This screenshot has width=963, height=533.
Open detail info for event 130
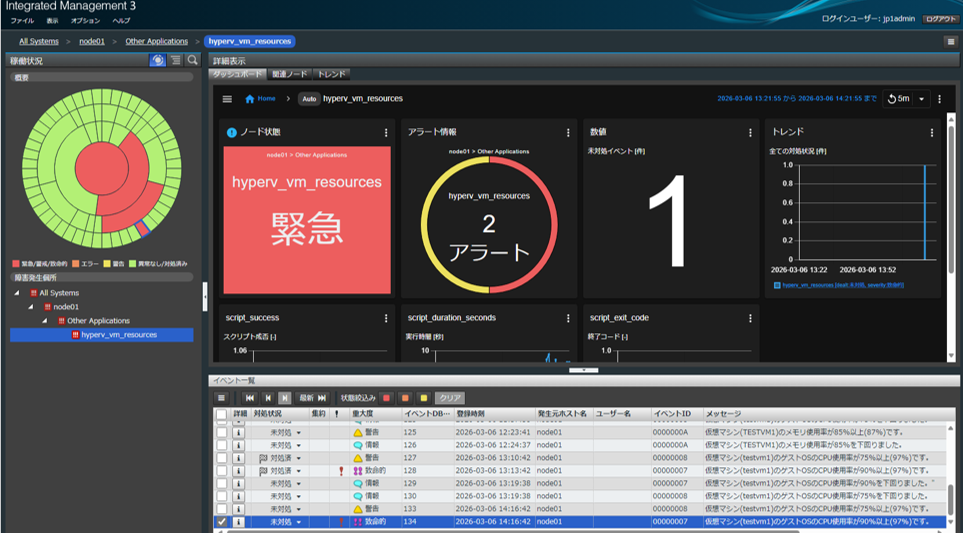tap(238, 496)
